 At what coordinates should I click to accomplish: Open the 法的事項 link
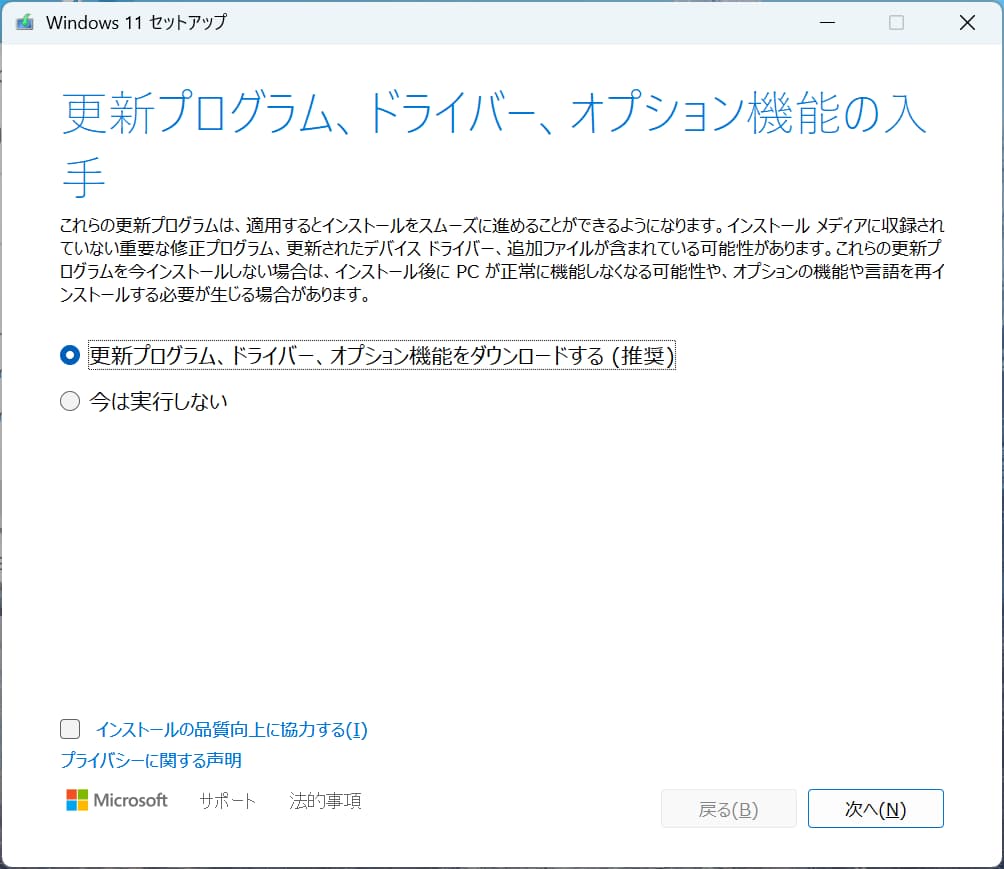(325, 800)
